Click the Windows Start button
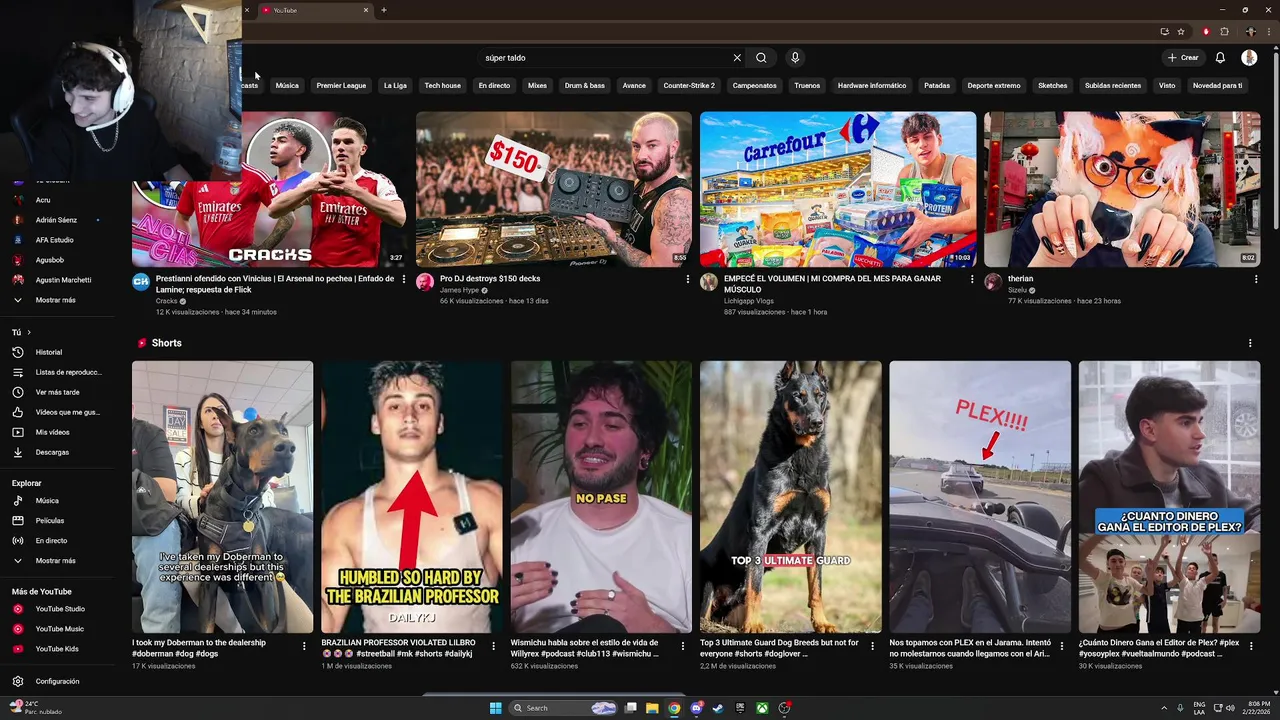 pyautogui.click(x=495, y=708)
